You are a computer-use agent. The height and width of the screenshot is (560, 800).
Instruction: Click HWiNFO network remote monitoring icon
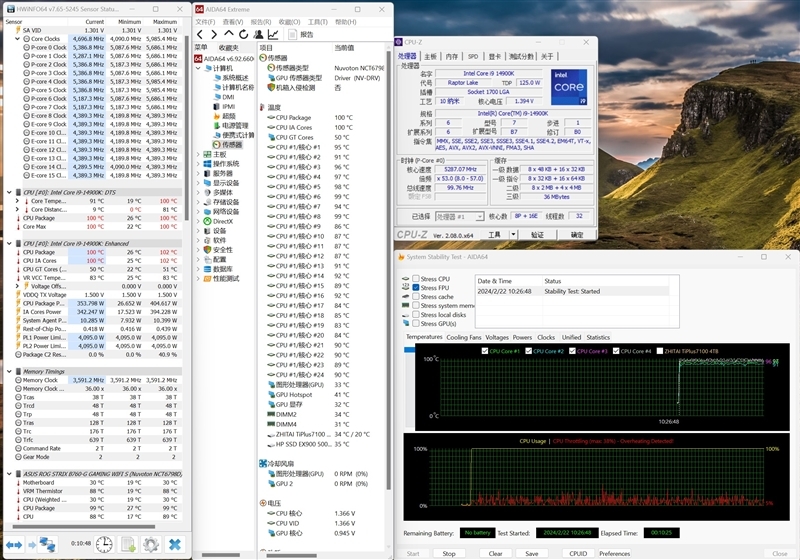point(47,543)
